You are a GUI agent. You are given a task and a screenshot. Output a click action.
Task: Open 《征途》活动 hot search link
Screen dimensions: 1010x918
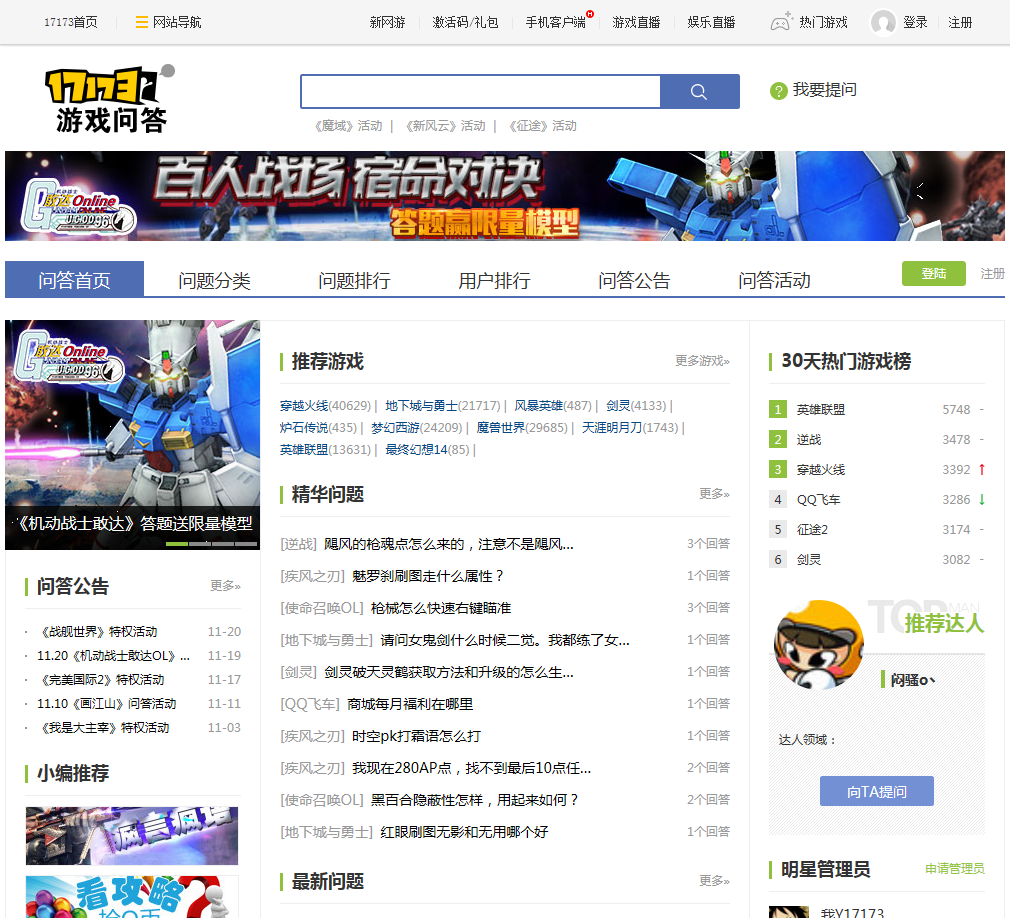click(x=543, y=126)
